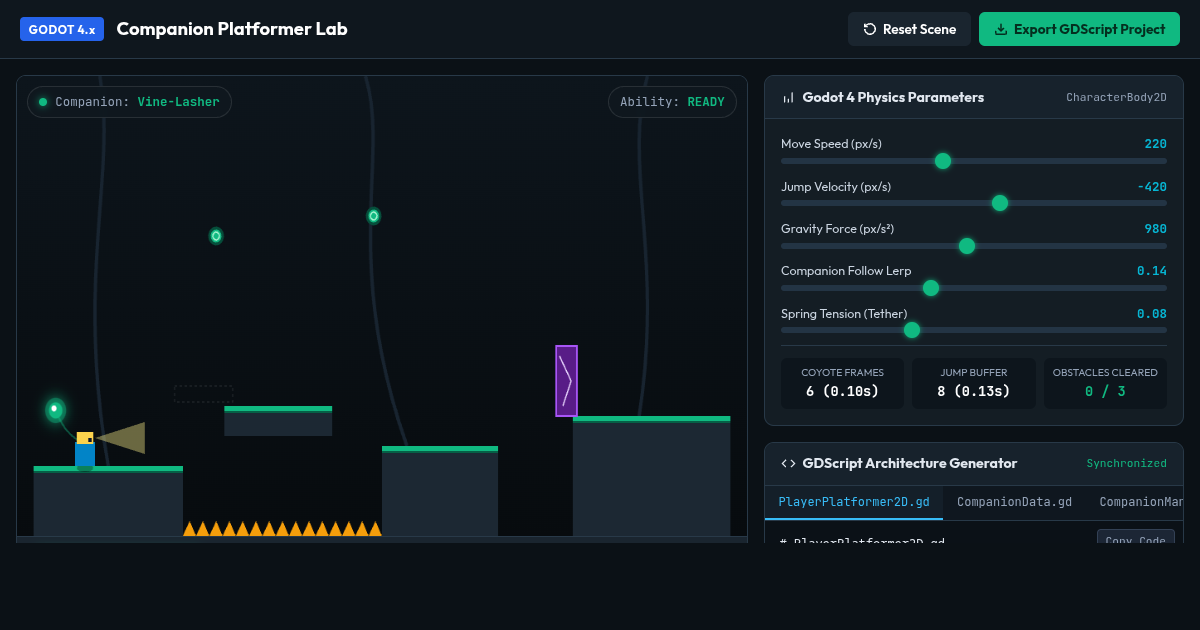Click the physics parameters bar-chart icon

pos(788,98)
